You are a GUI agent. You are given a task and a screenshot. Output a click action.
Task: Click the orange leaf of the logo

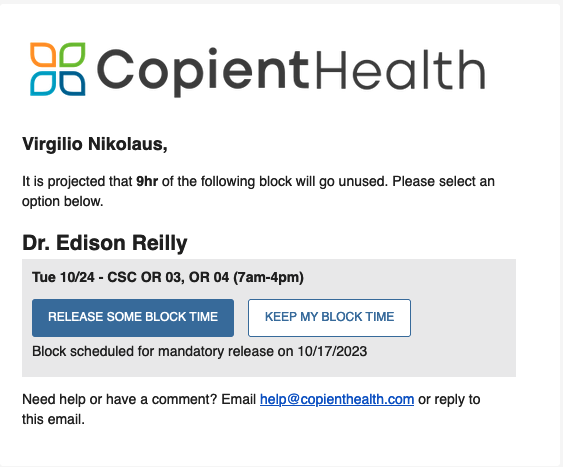click(43, 55)
